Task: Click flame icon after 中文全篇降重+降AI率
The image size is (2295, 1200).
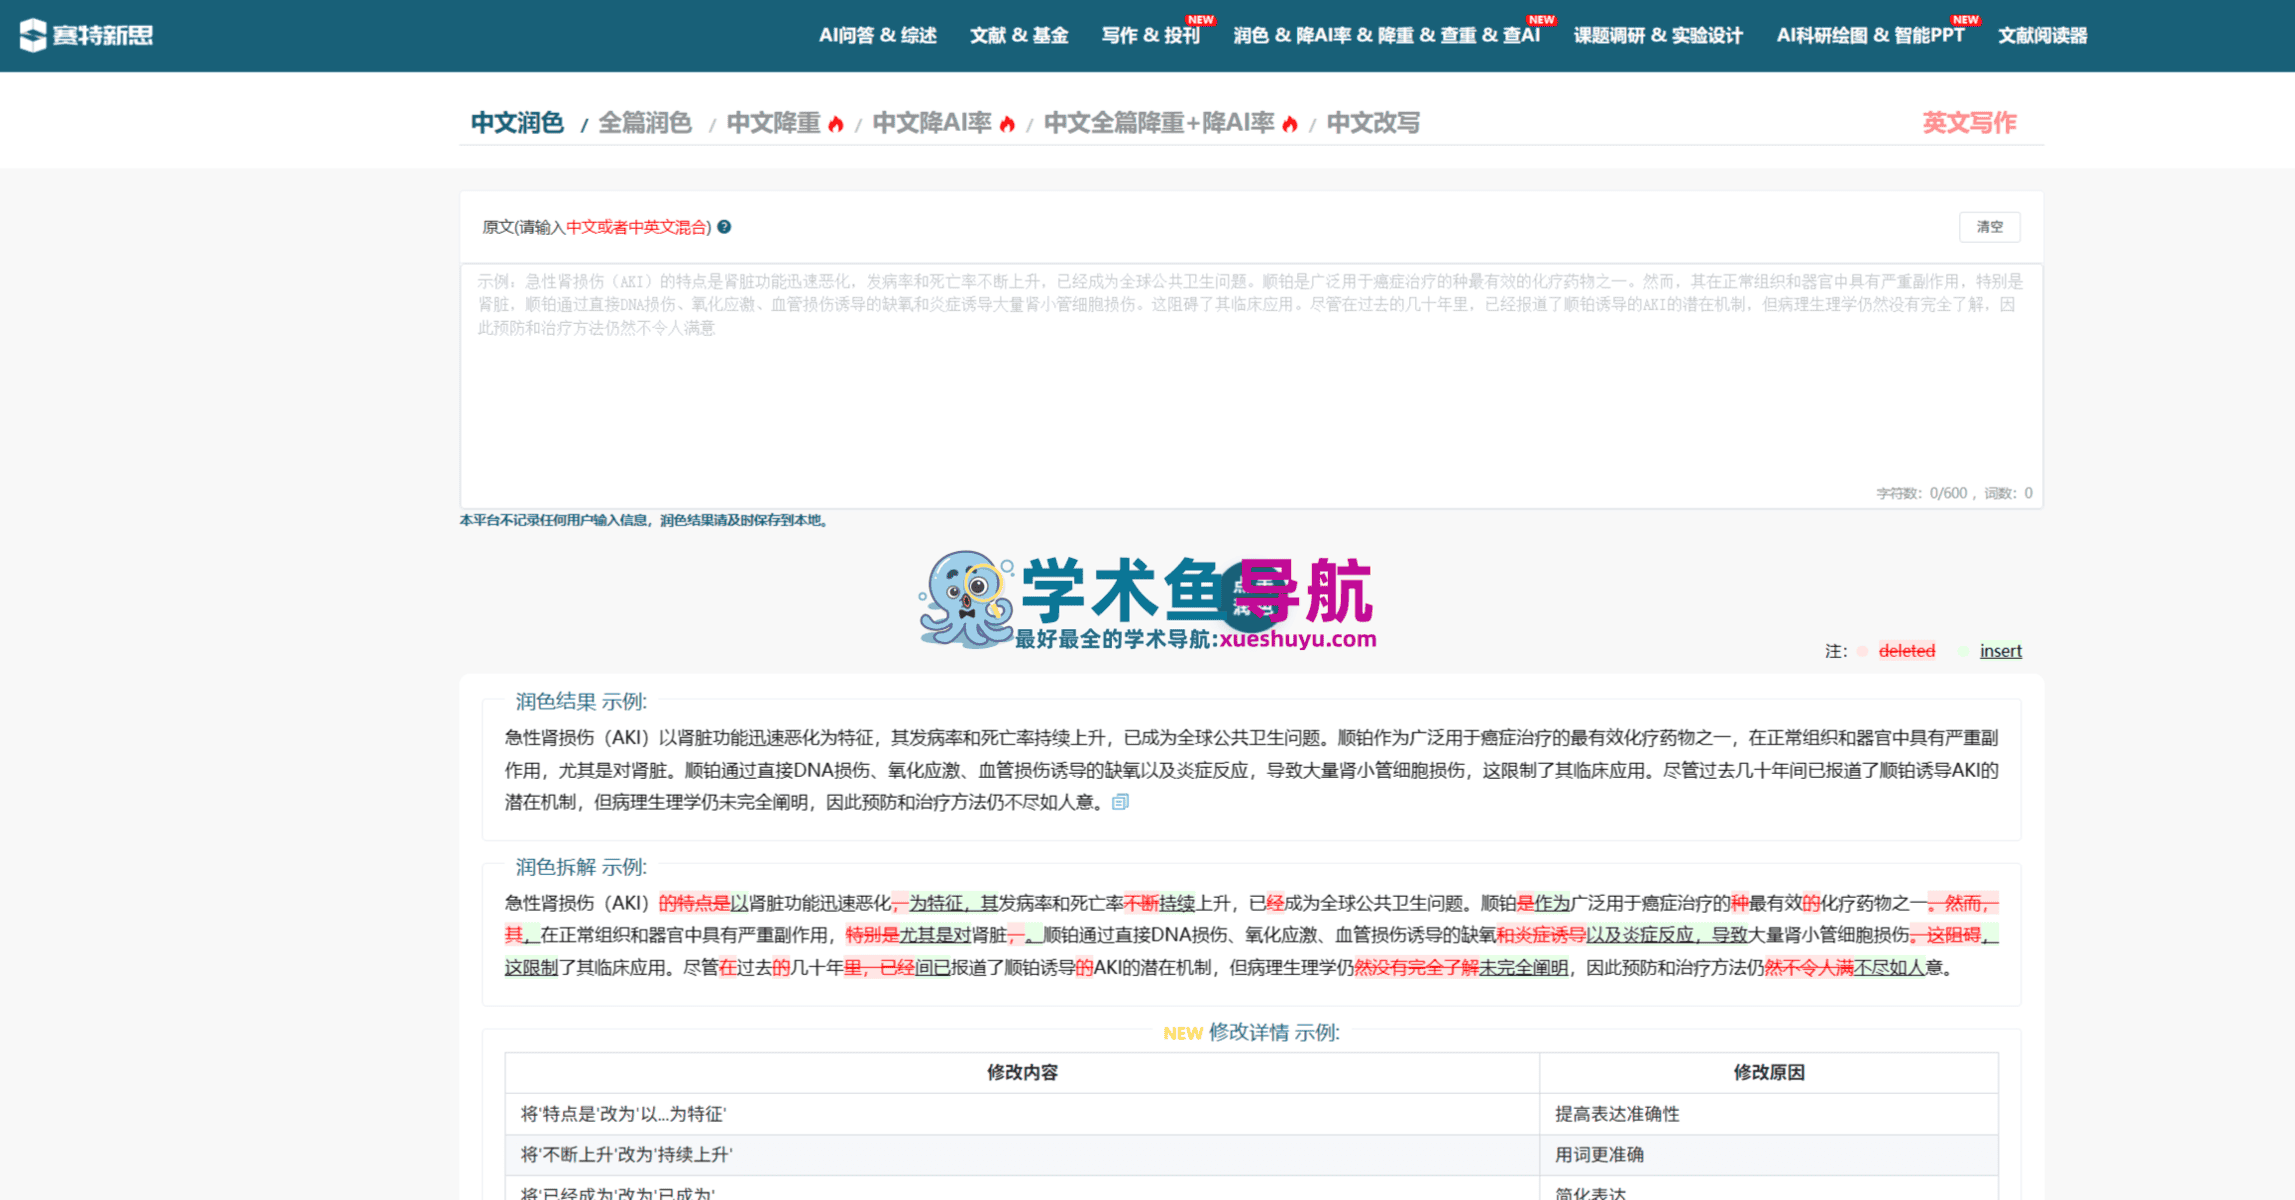Action: [1290, 124]
